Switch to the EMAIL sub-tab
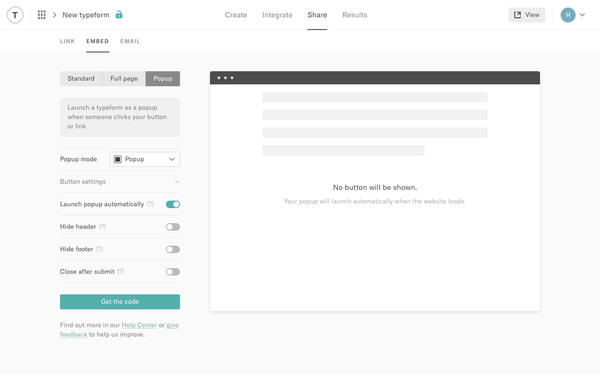Screen dimensions: 600x375 (x=130, y=41)
